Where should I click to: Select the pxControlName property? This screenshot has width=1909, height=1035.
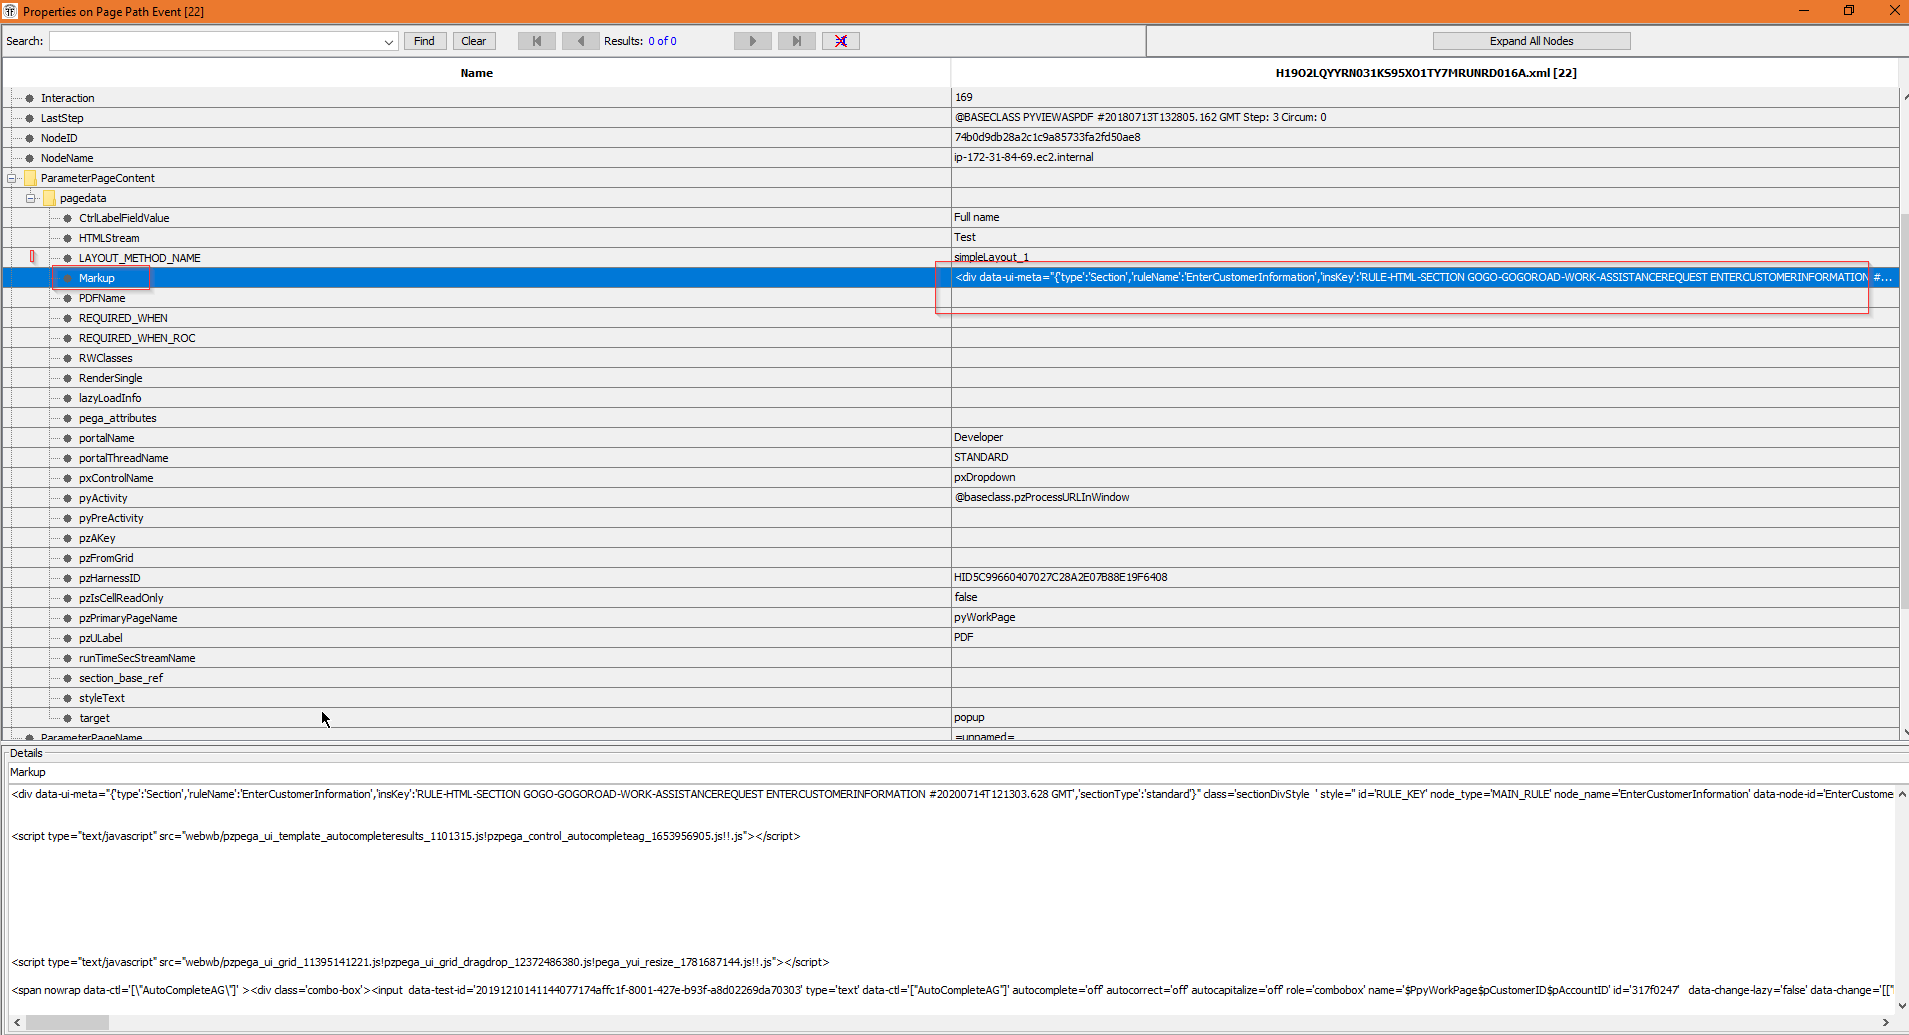click(x=116, y=478)
